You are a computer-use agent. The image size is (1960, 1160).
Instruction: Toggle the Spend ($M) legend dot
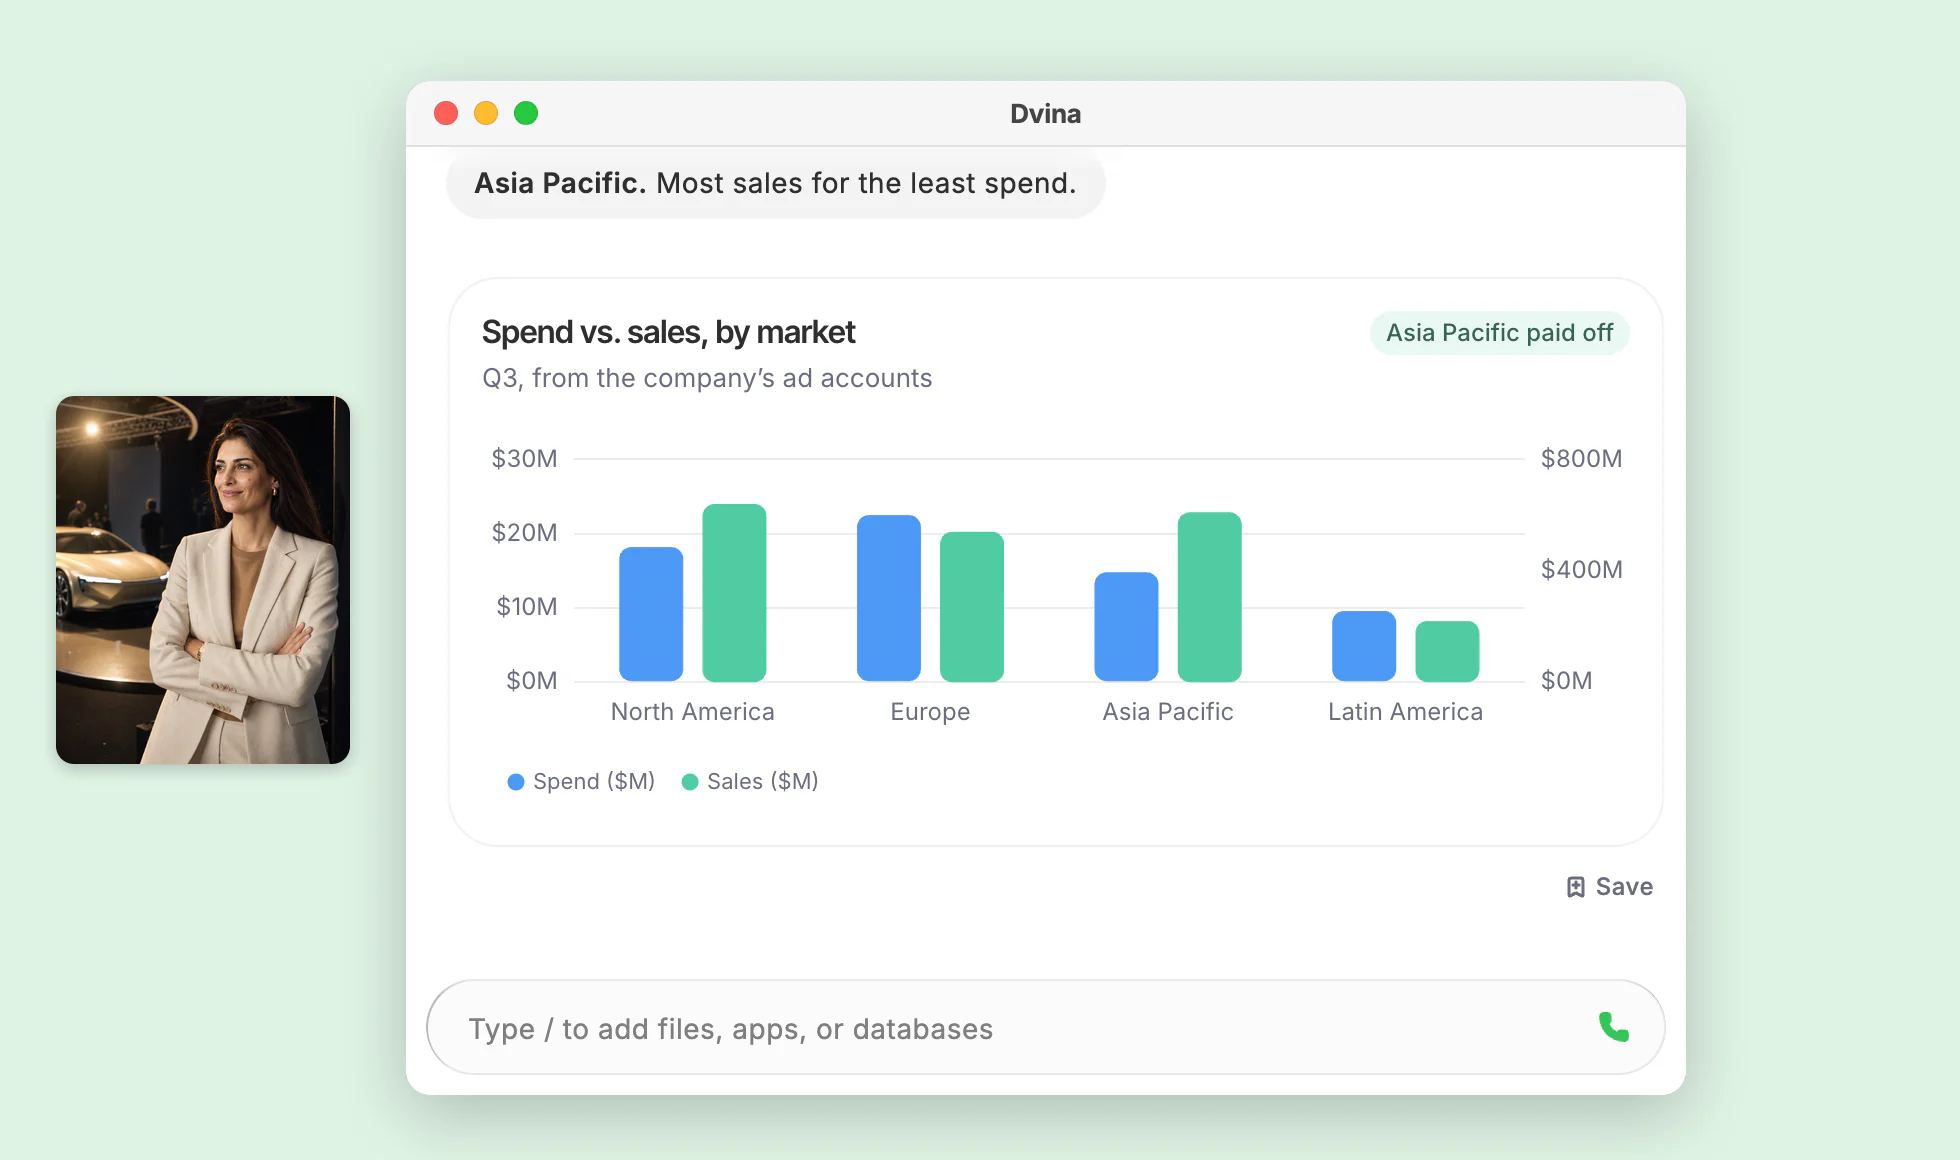point(516,782)
